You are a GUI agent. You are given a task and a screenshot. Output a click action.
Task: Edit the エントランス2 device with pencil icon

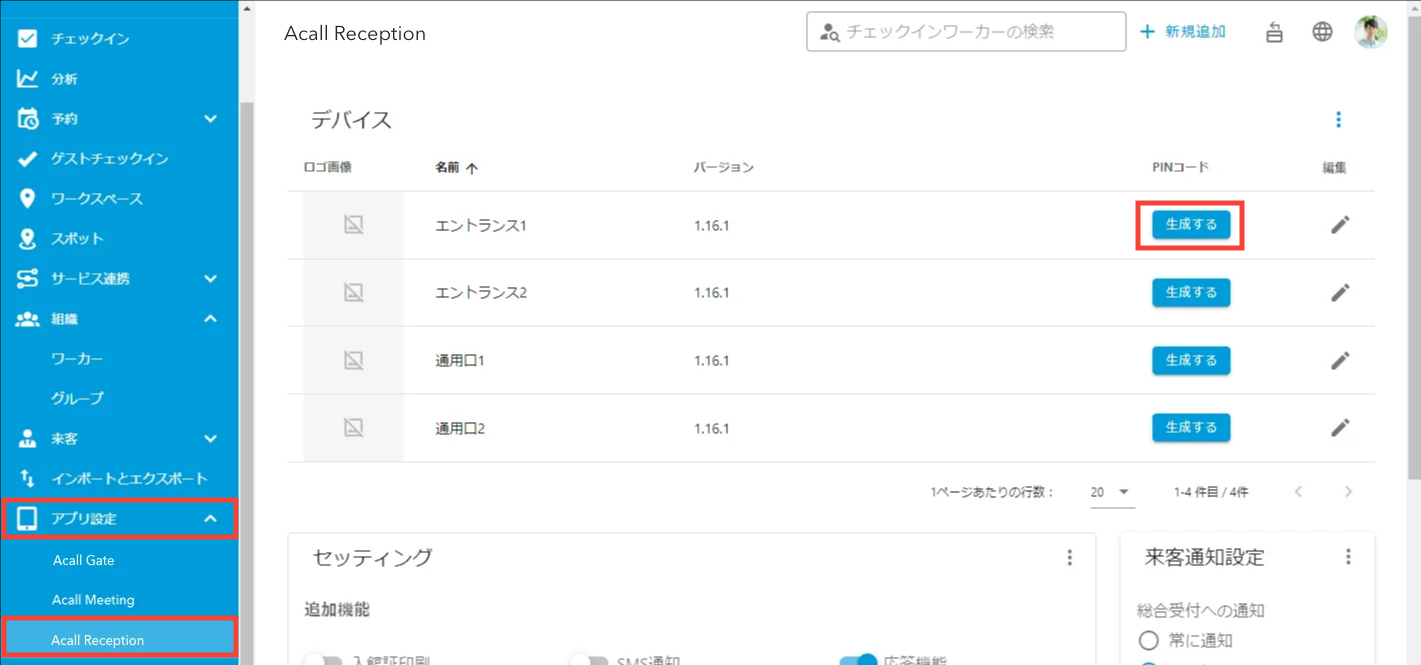[1340, 293]
